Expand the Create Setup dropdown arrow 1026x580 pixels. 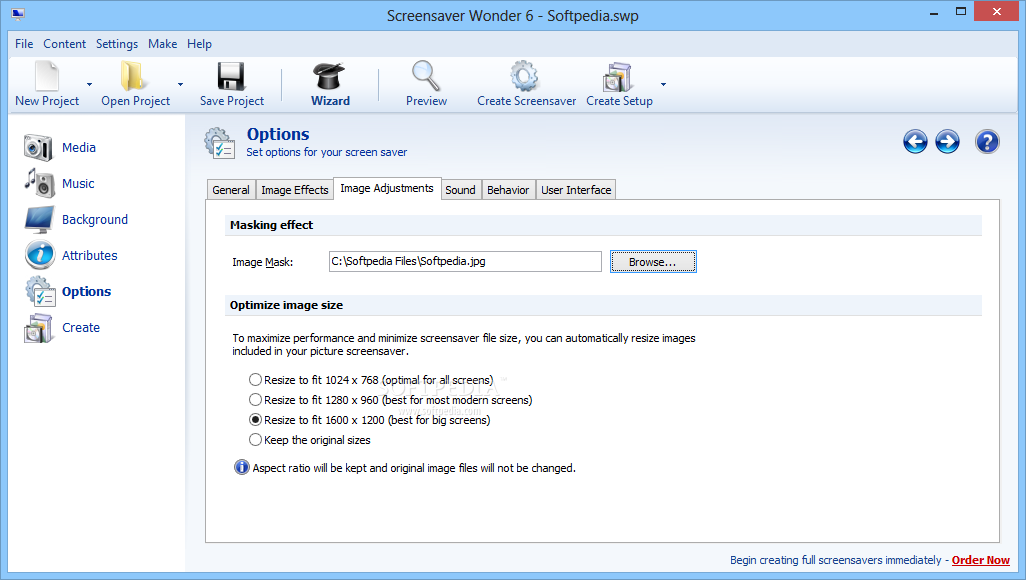(x=663, y=84)
